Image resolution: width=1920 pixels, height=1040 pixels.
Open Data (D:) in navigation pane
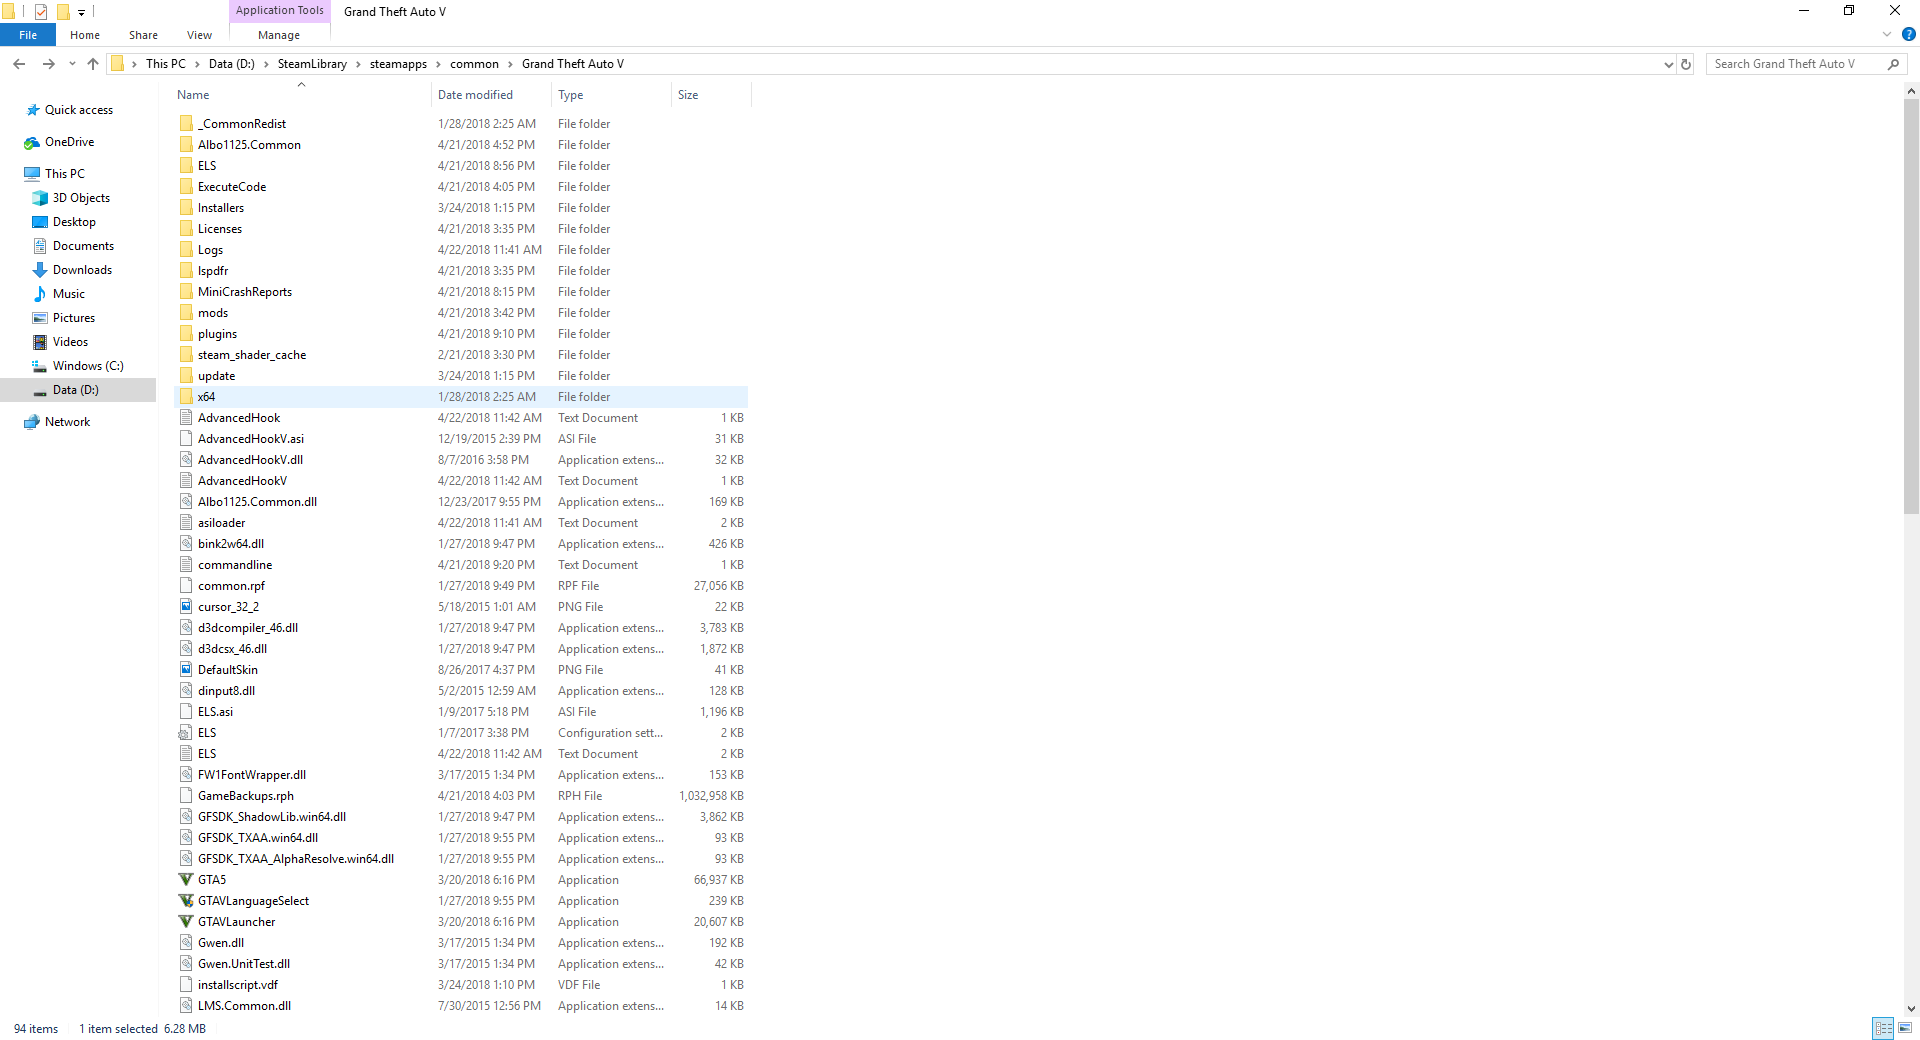click(78, 390)
